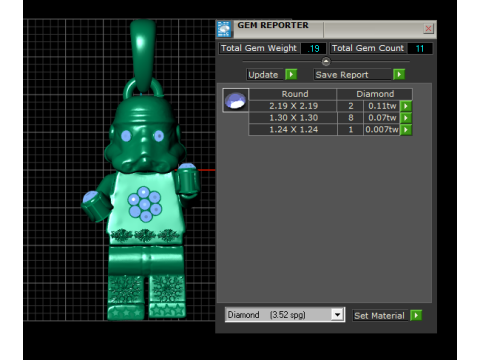Click quantity 2 in the gem table

pyautogui.click(x=351, y=106)
